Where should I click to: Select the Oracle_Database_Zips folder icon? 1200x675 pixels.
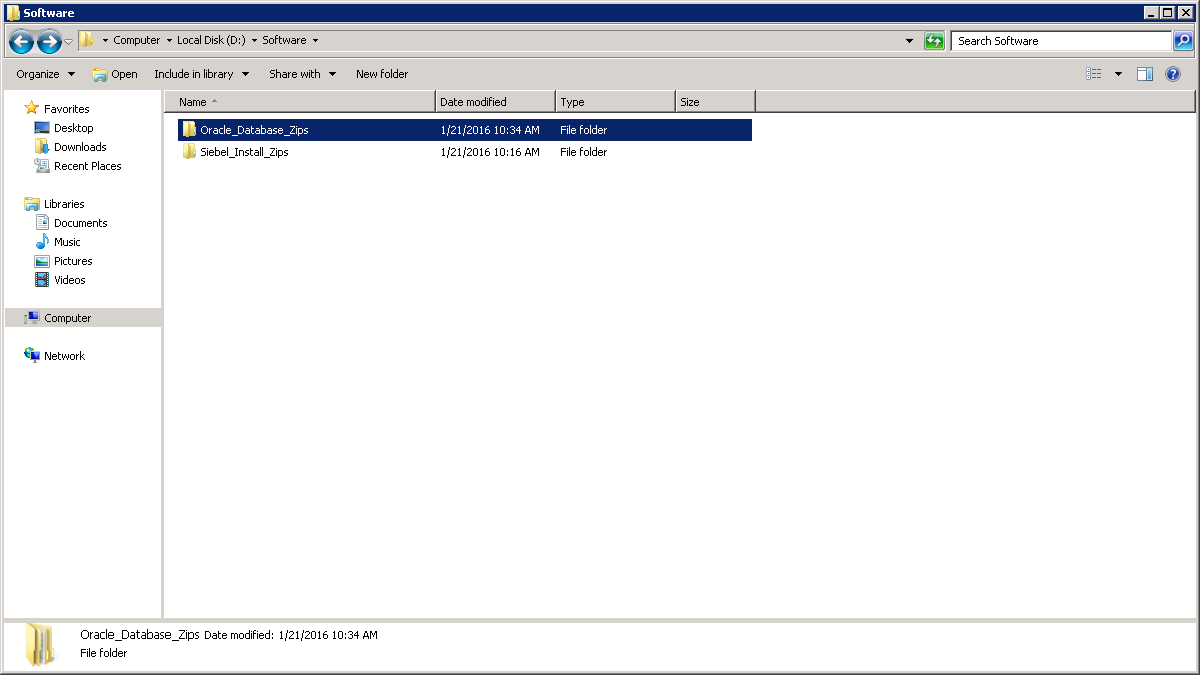tap(189, 130)
